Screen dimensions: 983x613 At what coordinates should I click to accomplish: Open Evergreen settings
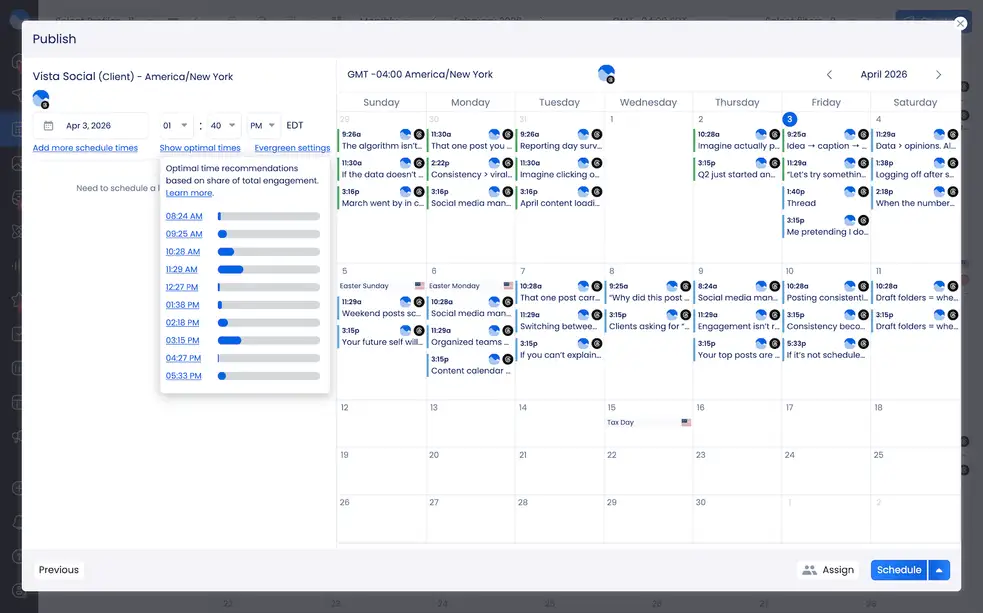[292, 147]
